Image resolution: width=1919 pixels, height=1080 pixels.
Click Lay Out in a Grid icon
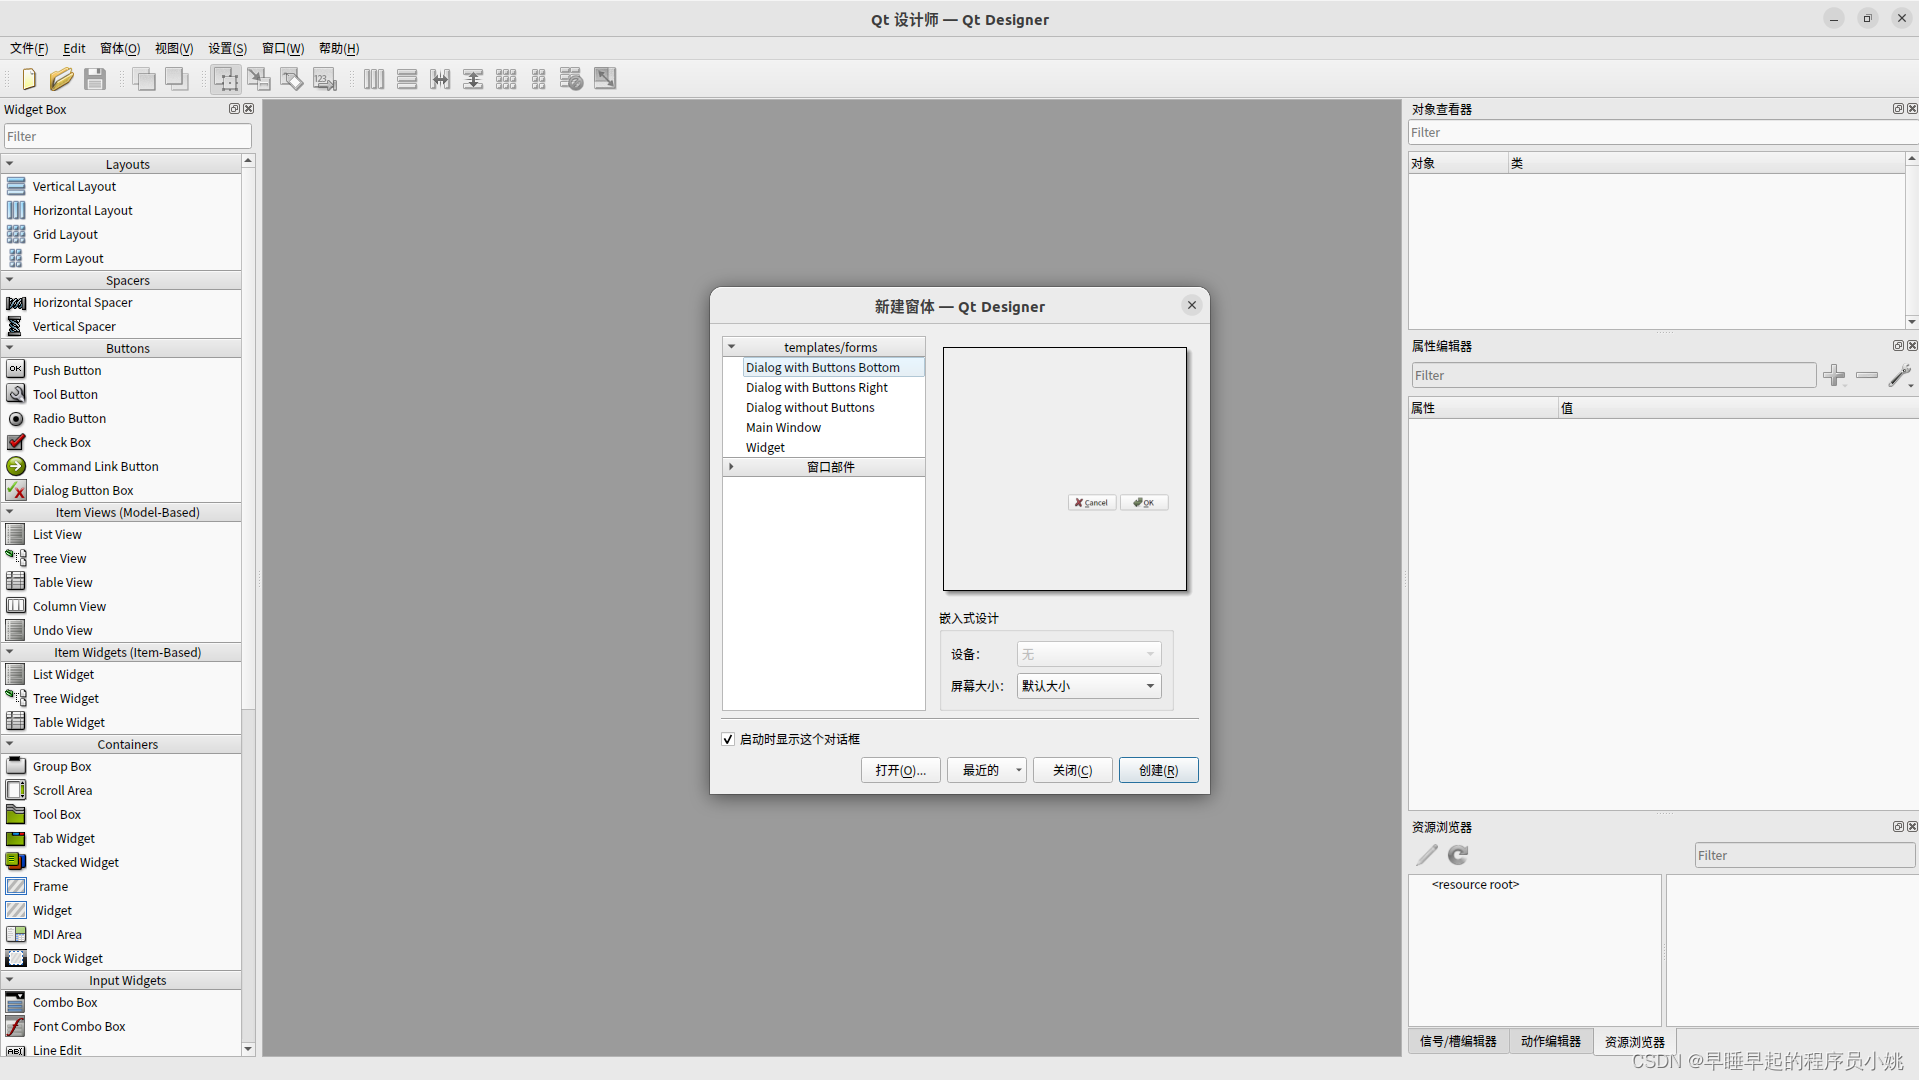(506, 79)
